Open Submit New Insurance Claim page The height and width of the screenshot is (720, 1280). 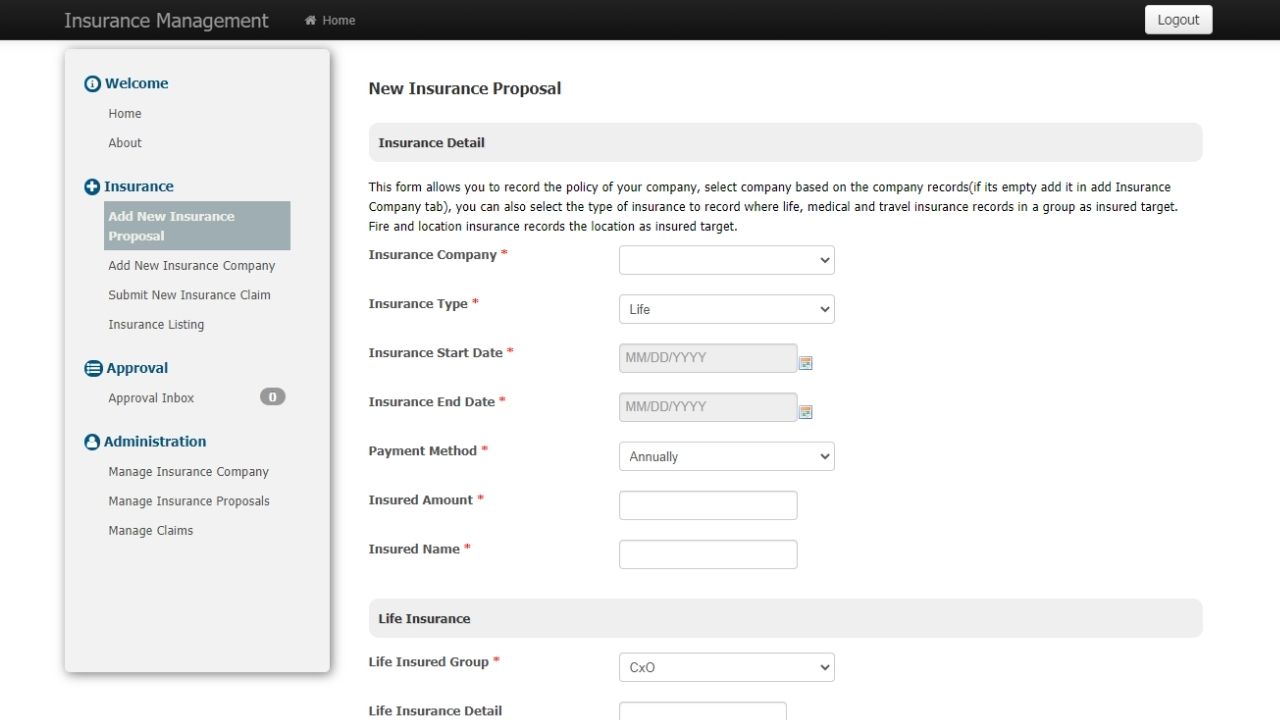[189, 295]
